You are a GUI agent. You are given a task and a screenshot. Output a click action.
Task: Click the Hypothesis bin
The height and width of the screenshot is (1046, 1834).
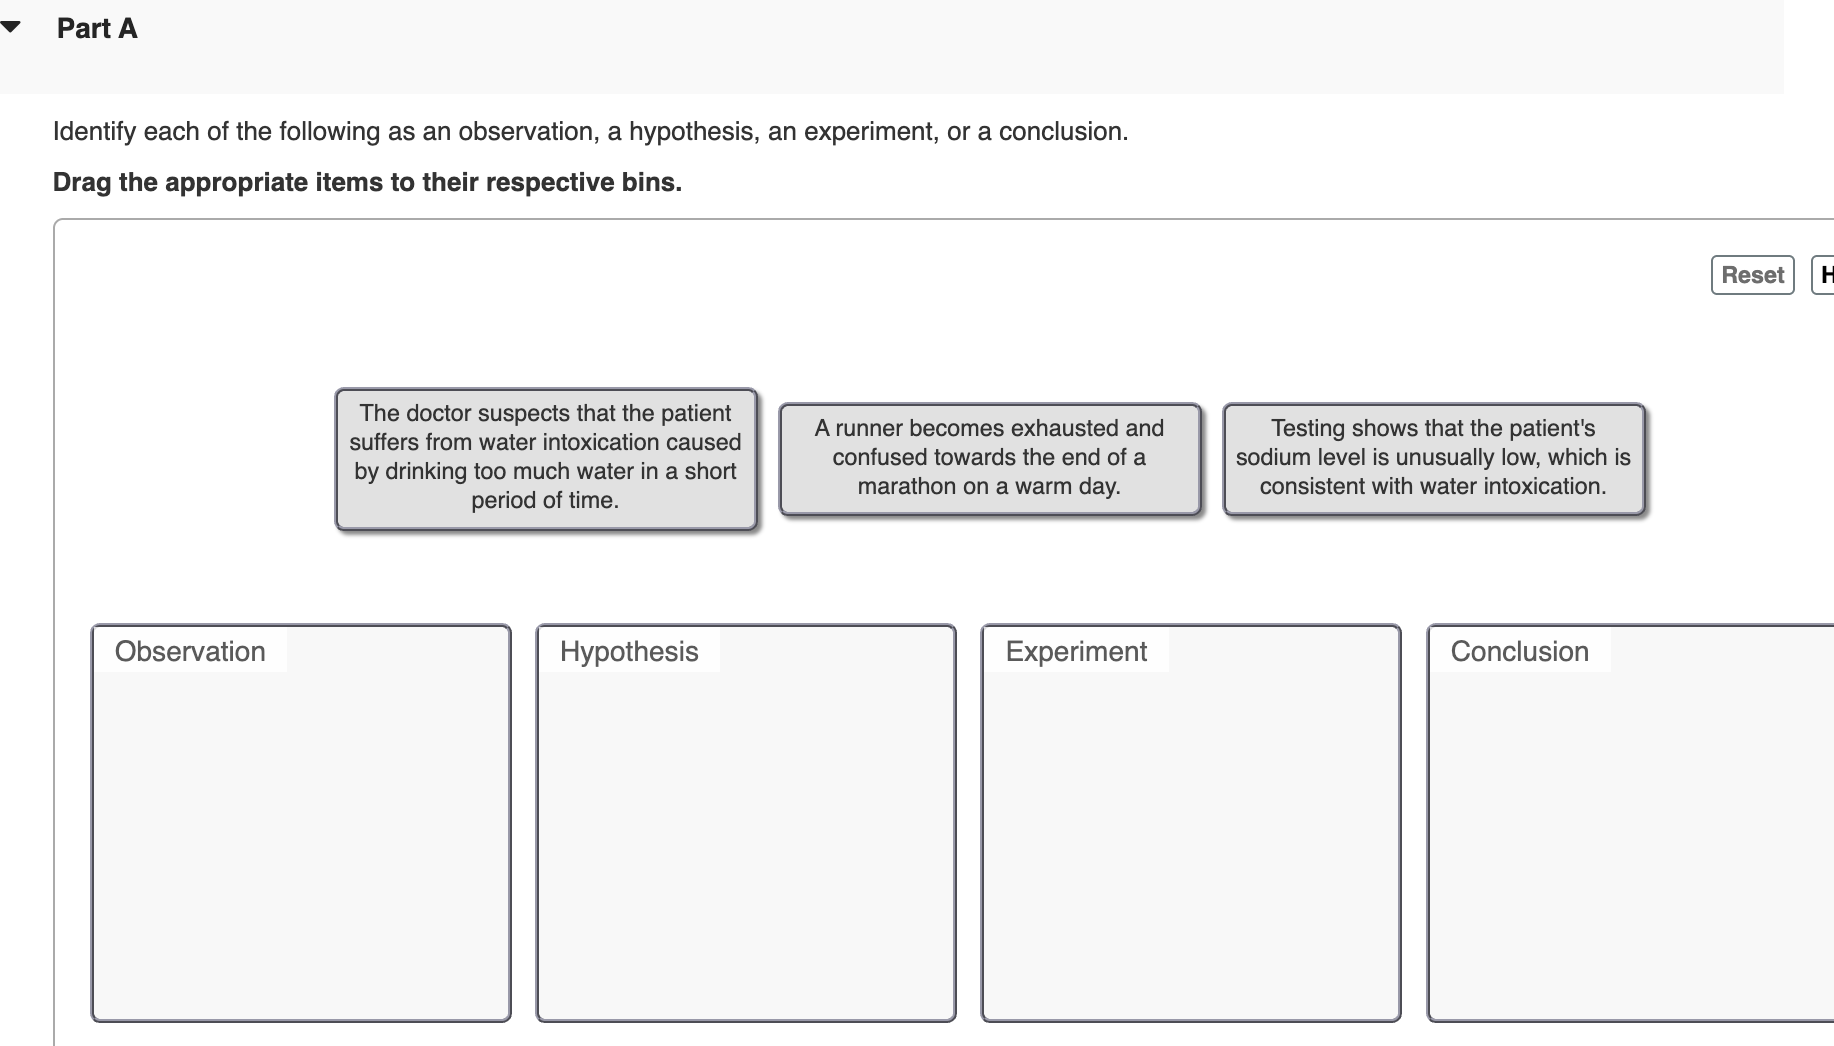point(746,830)
